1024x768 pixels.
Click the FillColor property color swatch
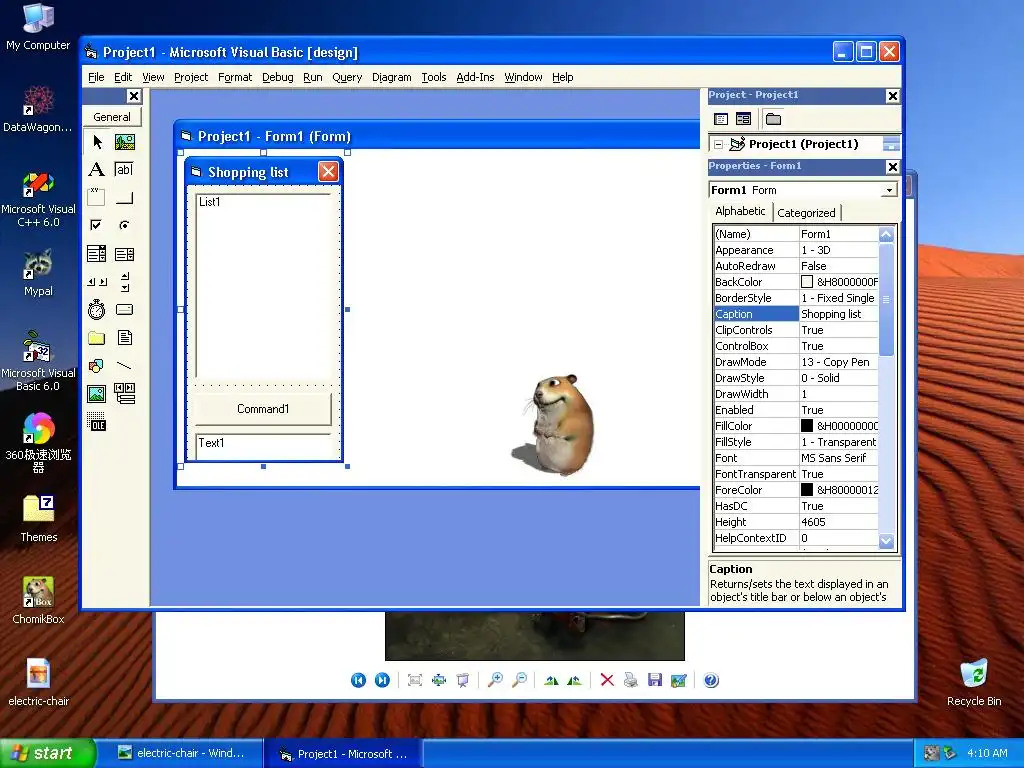807,426
